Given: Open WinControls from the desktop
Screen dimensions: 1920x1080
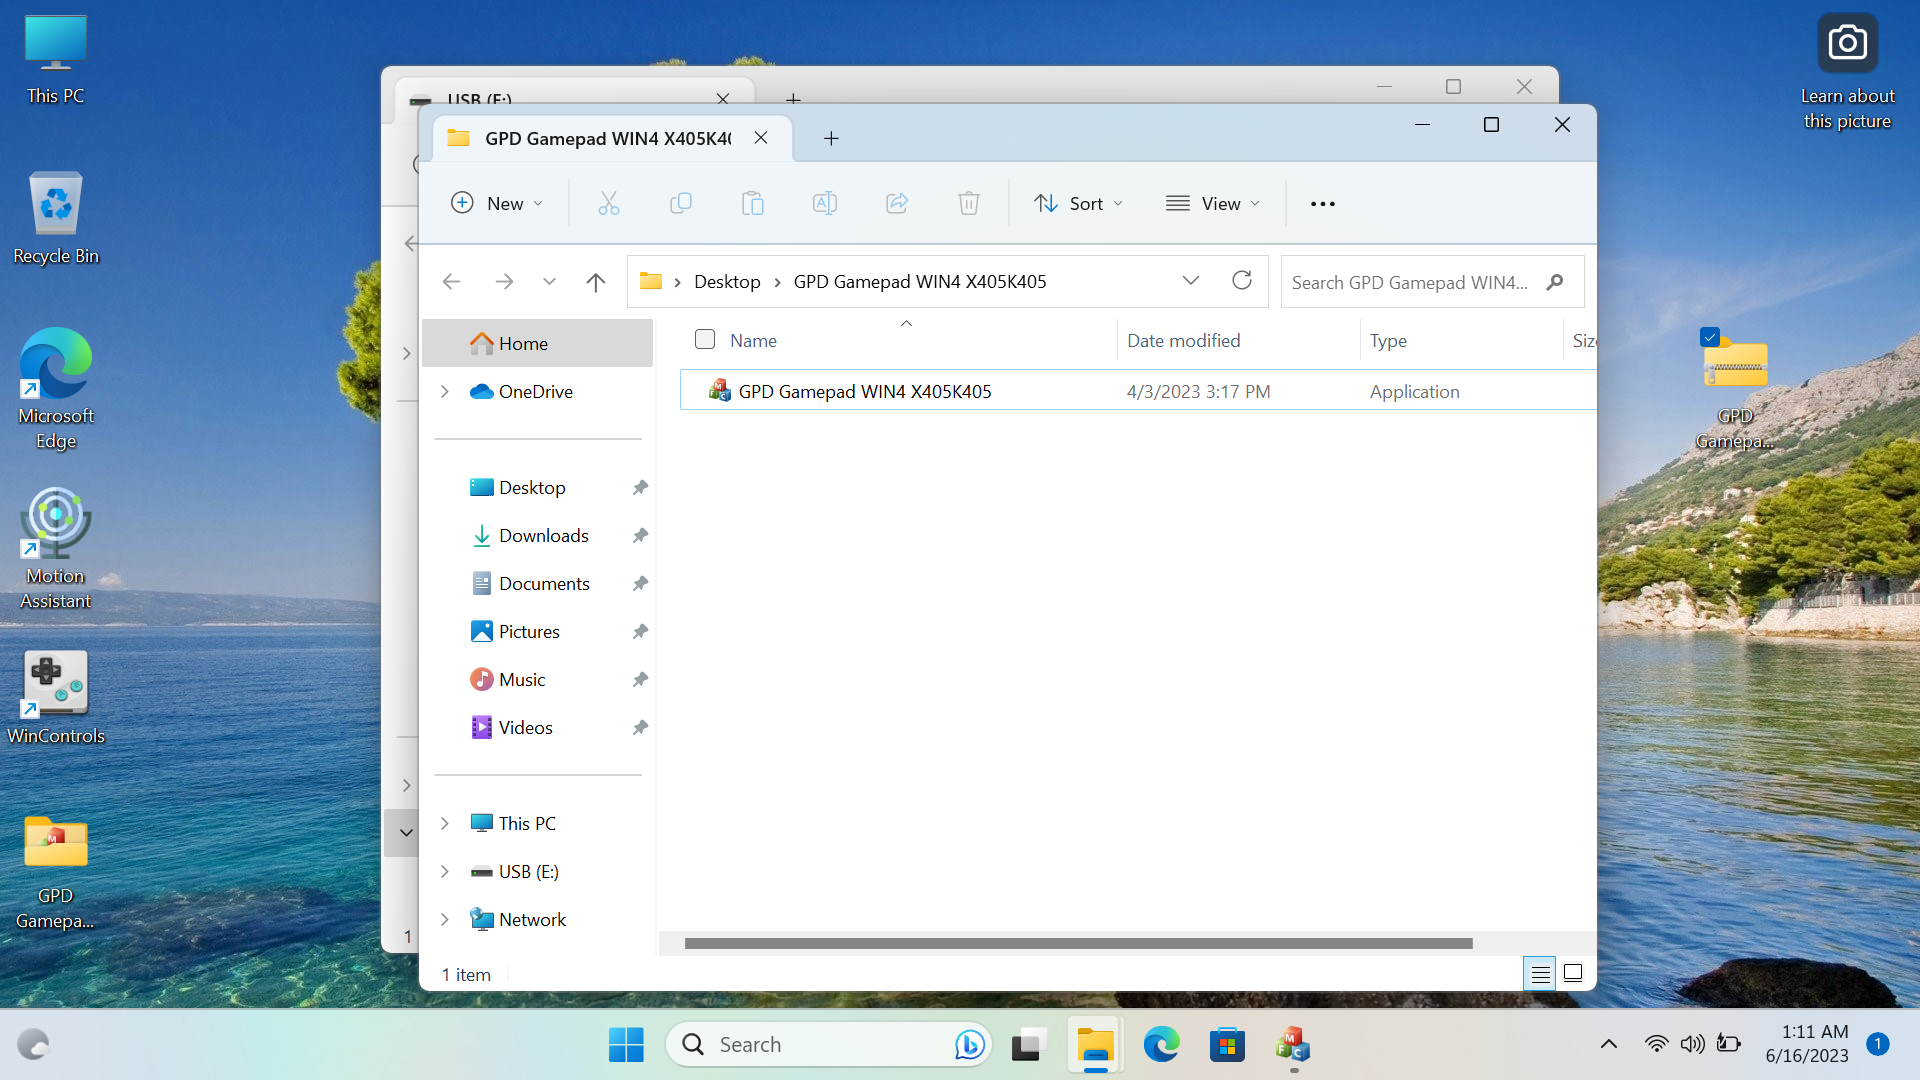Looking at the screenshot, I should (56, 684).
